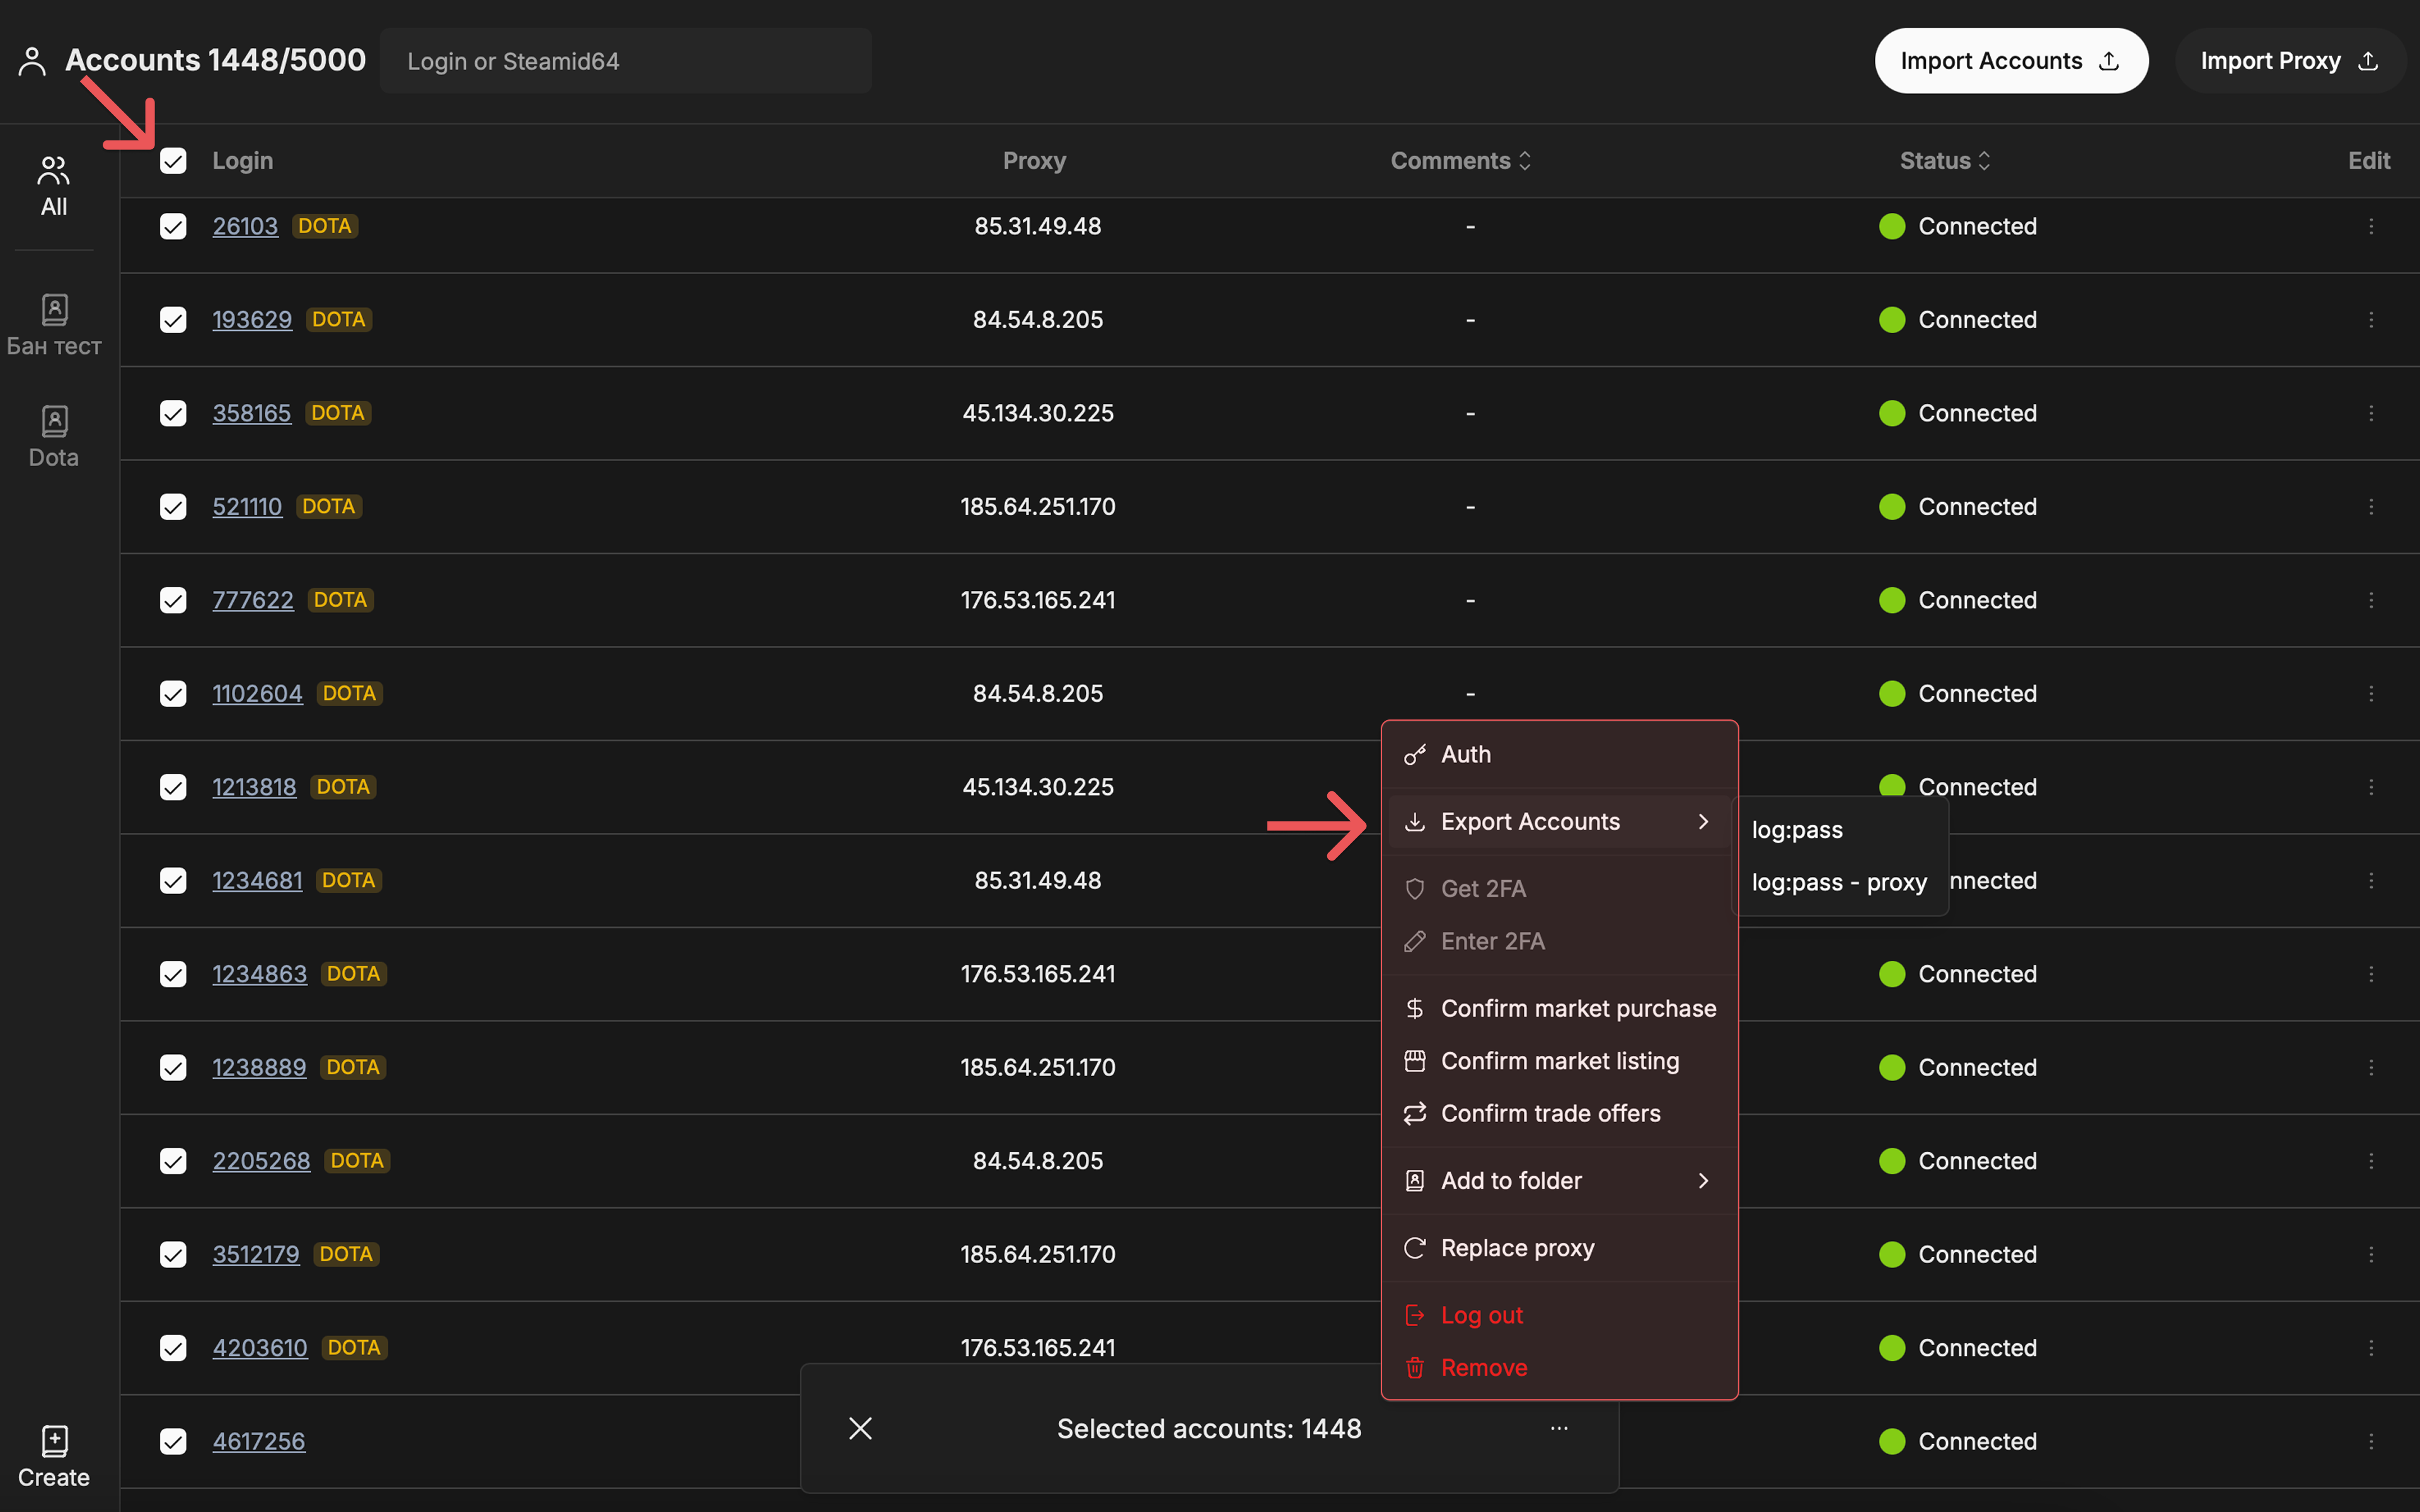
Task: Open bulk actions three-dots menu
Action: [x=1559, y=1428]
